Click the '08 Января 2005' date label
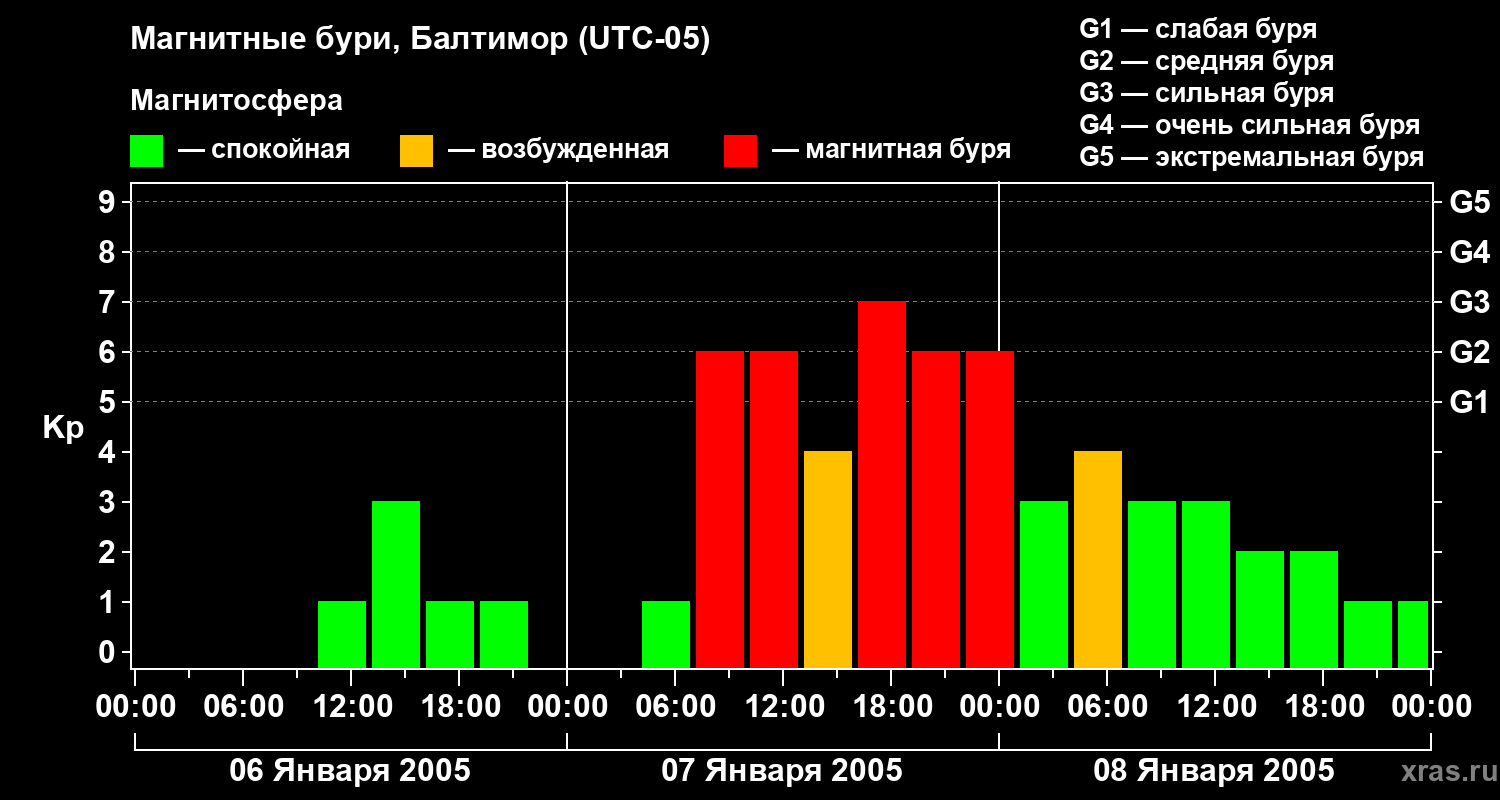 coord(1214,771)
